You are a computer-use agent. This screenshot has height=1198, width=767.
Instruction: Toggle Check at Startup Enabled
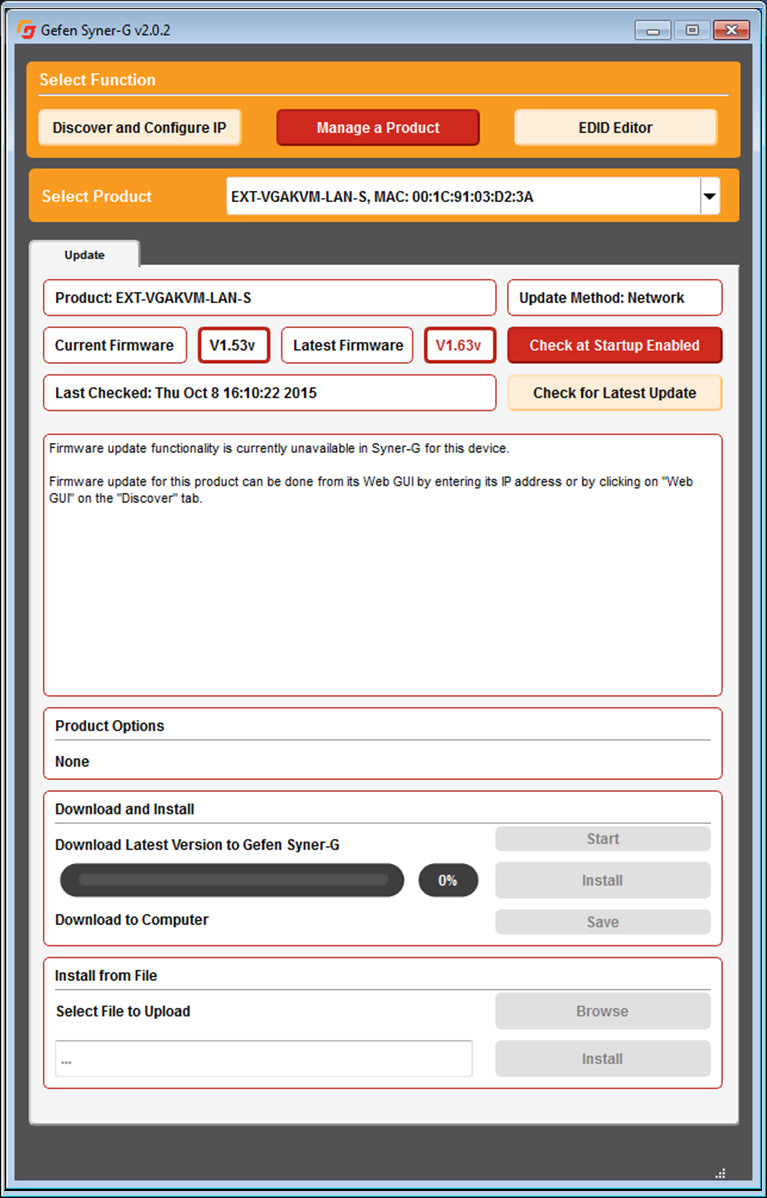click(x=614, y=345)
